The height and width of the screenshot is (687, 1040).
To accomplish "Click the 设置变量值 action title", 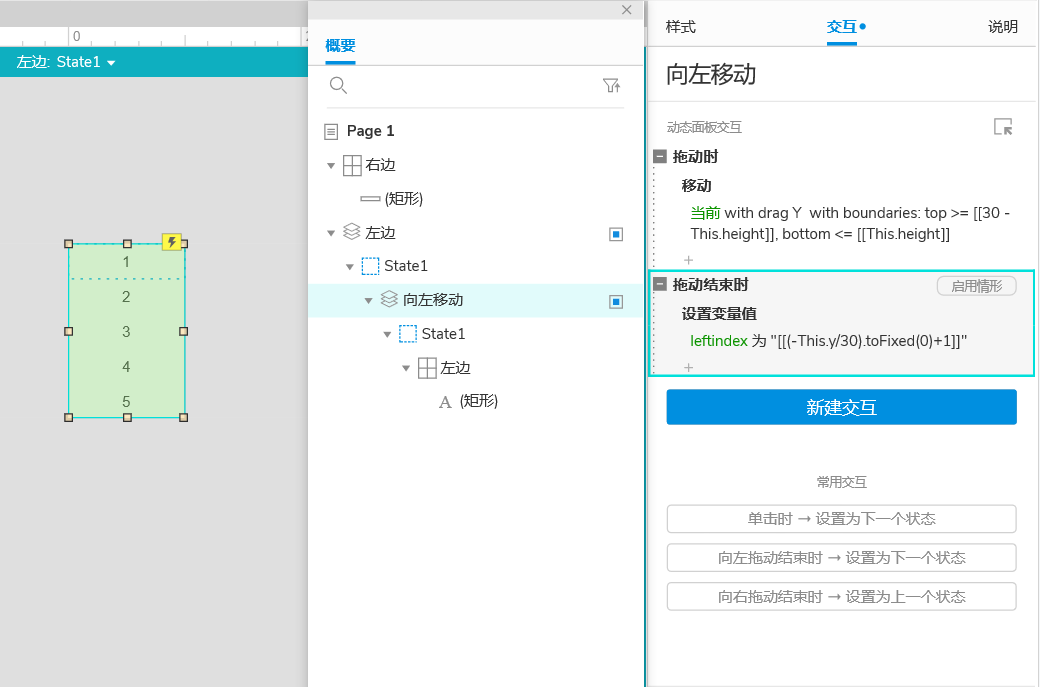I will tap(719, 314).
